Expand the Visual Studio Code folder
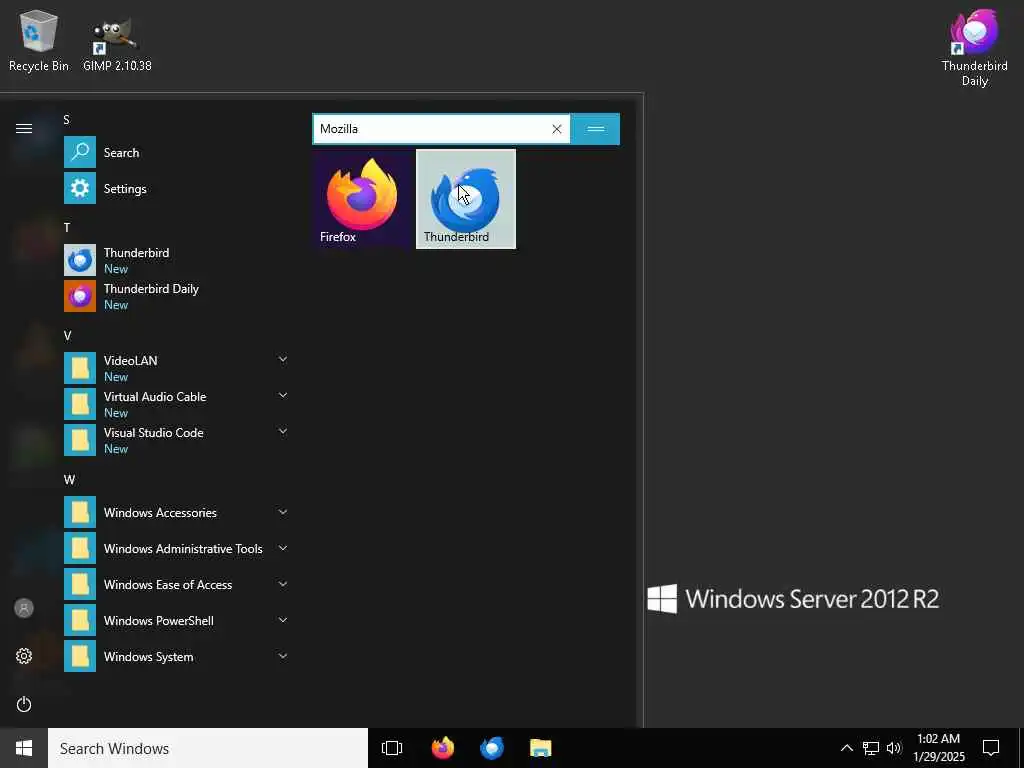Image resolution: width=1024 pixels, height=768 pixels. (176, 440)
